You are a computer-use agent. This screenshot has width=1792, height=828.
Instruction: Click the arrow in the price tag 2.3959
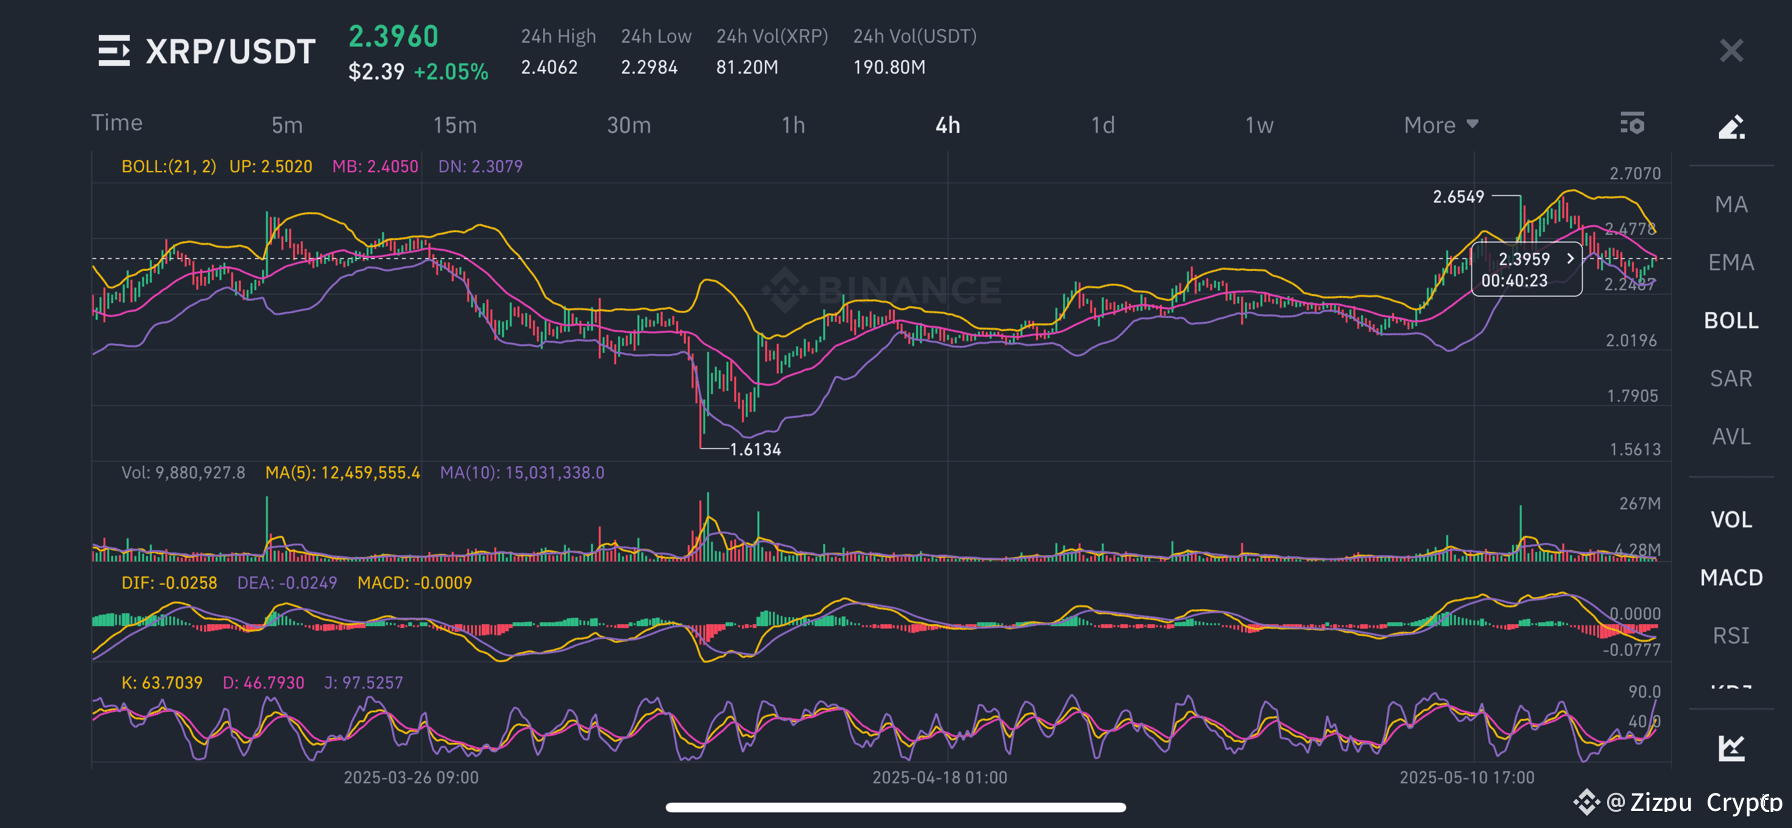(1570, 258)
